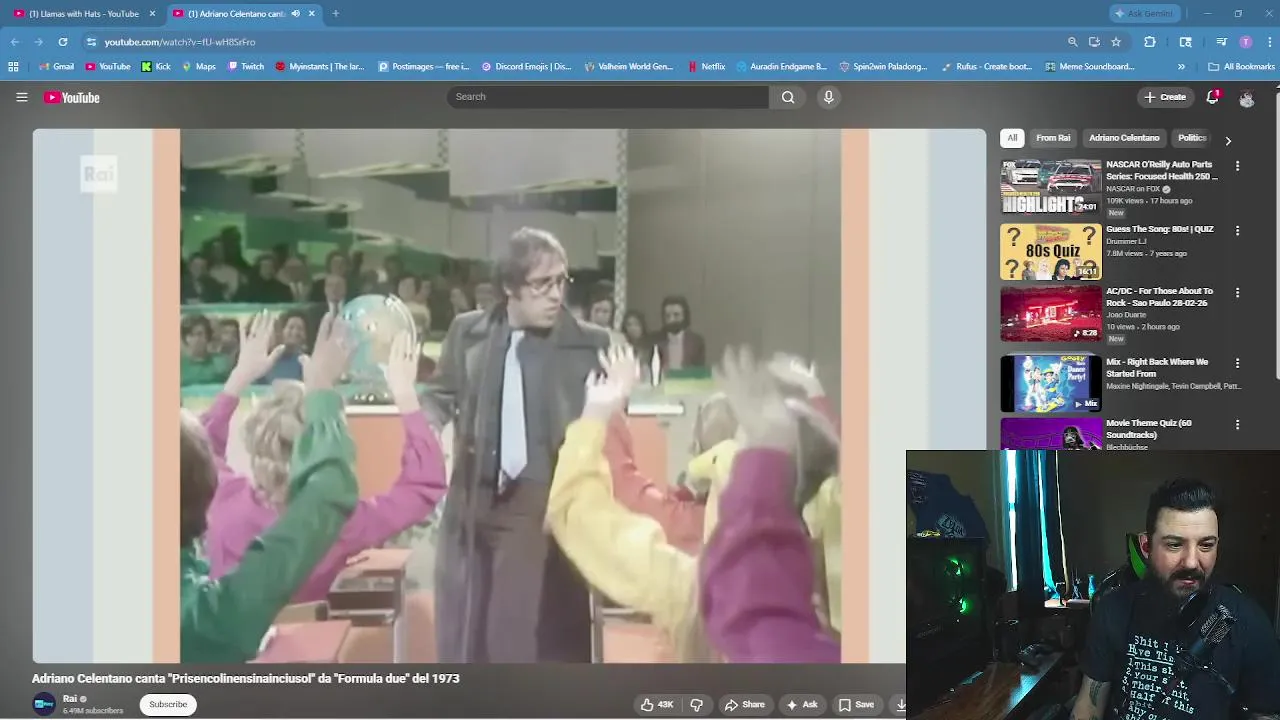This screenshot has width=1280, height=720.
Task: Open a new browser tab
Action: [x=335, y=14]
